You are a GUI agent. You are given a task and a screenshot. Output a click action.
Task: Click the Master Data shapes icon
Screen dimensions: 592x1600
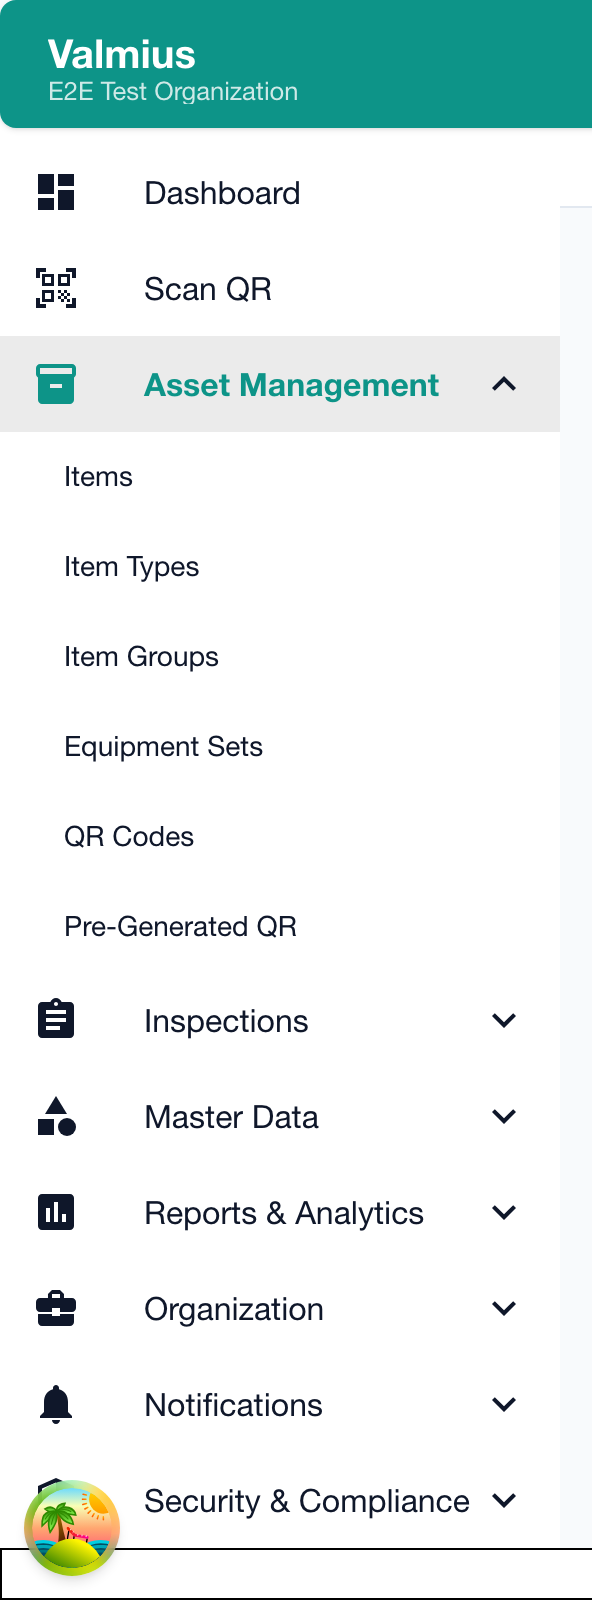(x=55, y=1115)
